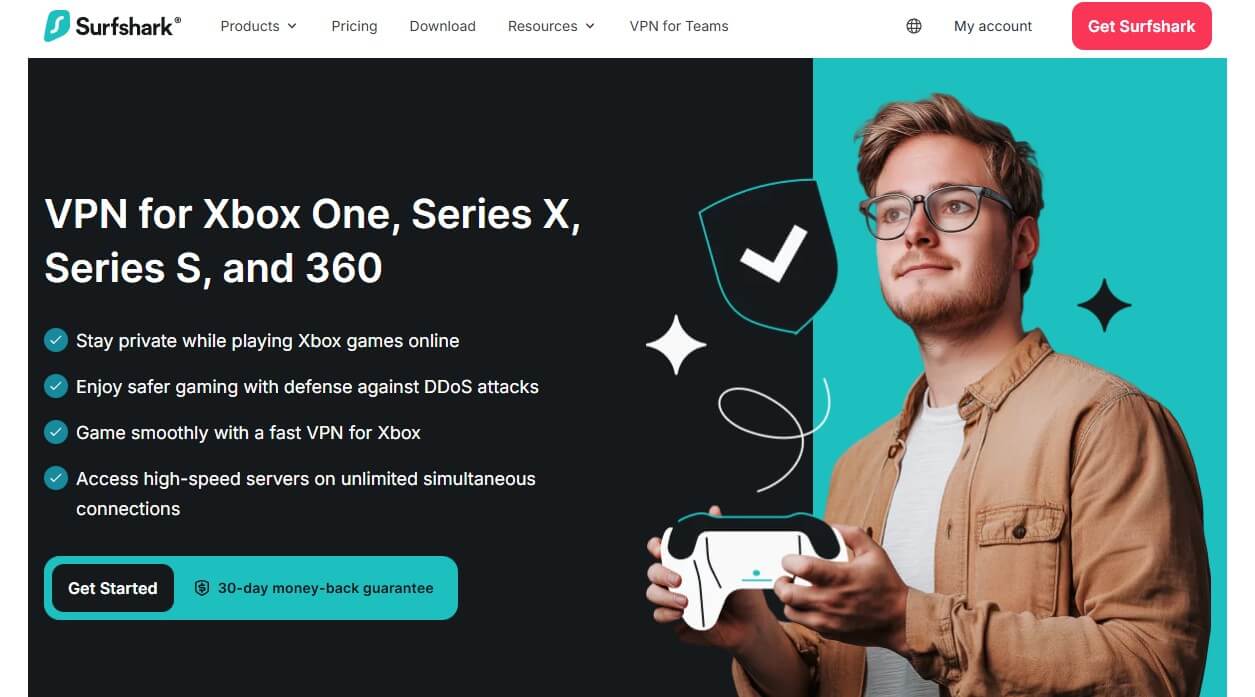
Task: Click the black star on teal background
Action: (x=1104, y=305)
